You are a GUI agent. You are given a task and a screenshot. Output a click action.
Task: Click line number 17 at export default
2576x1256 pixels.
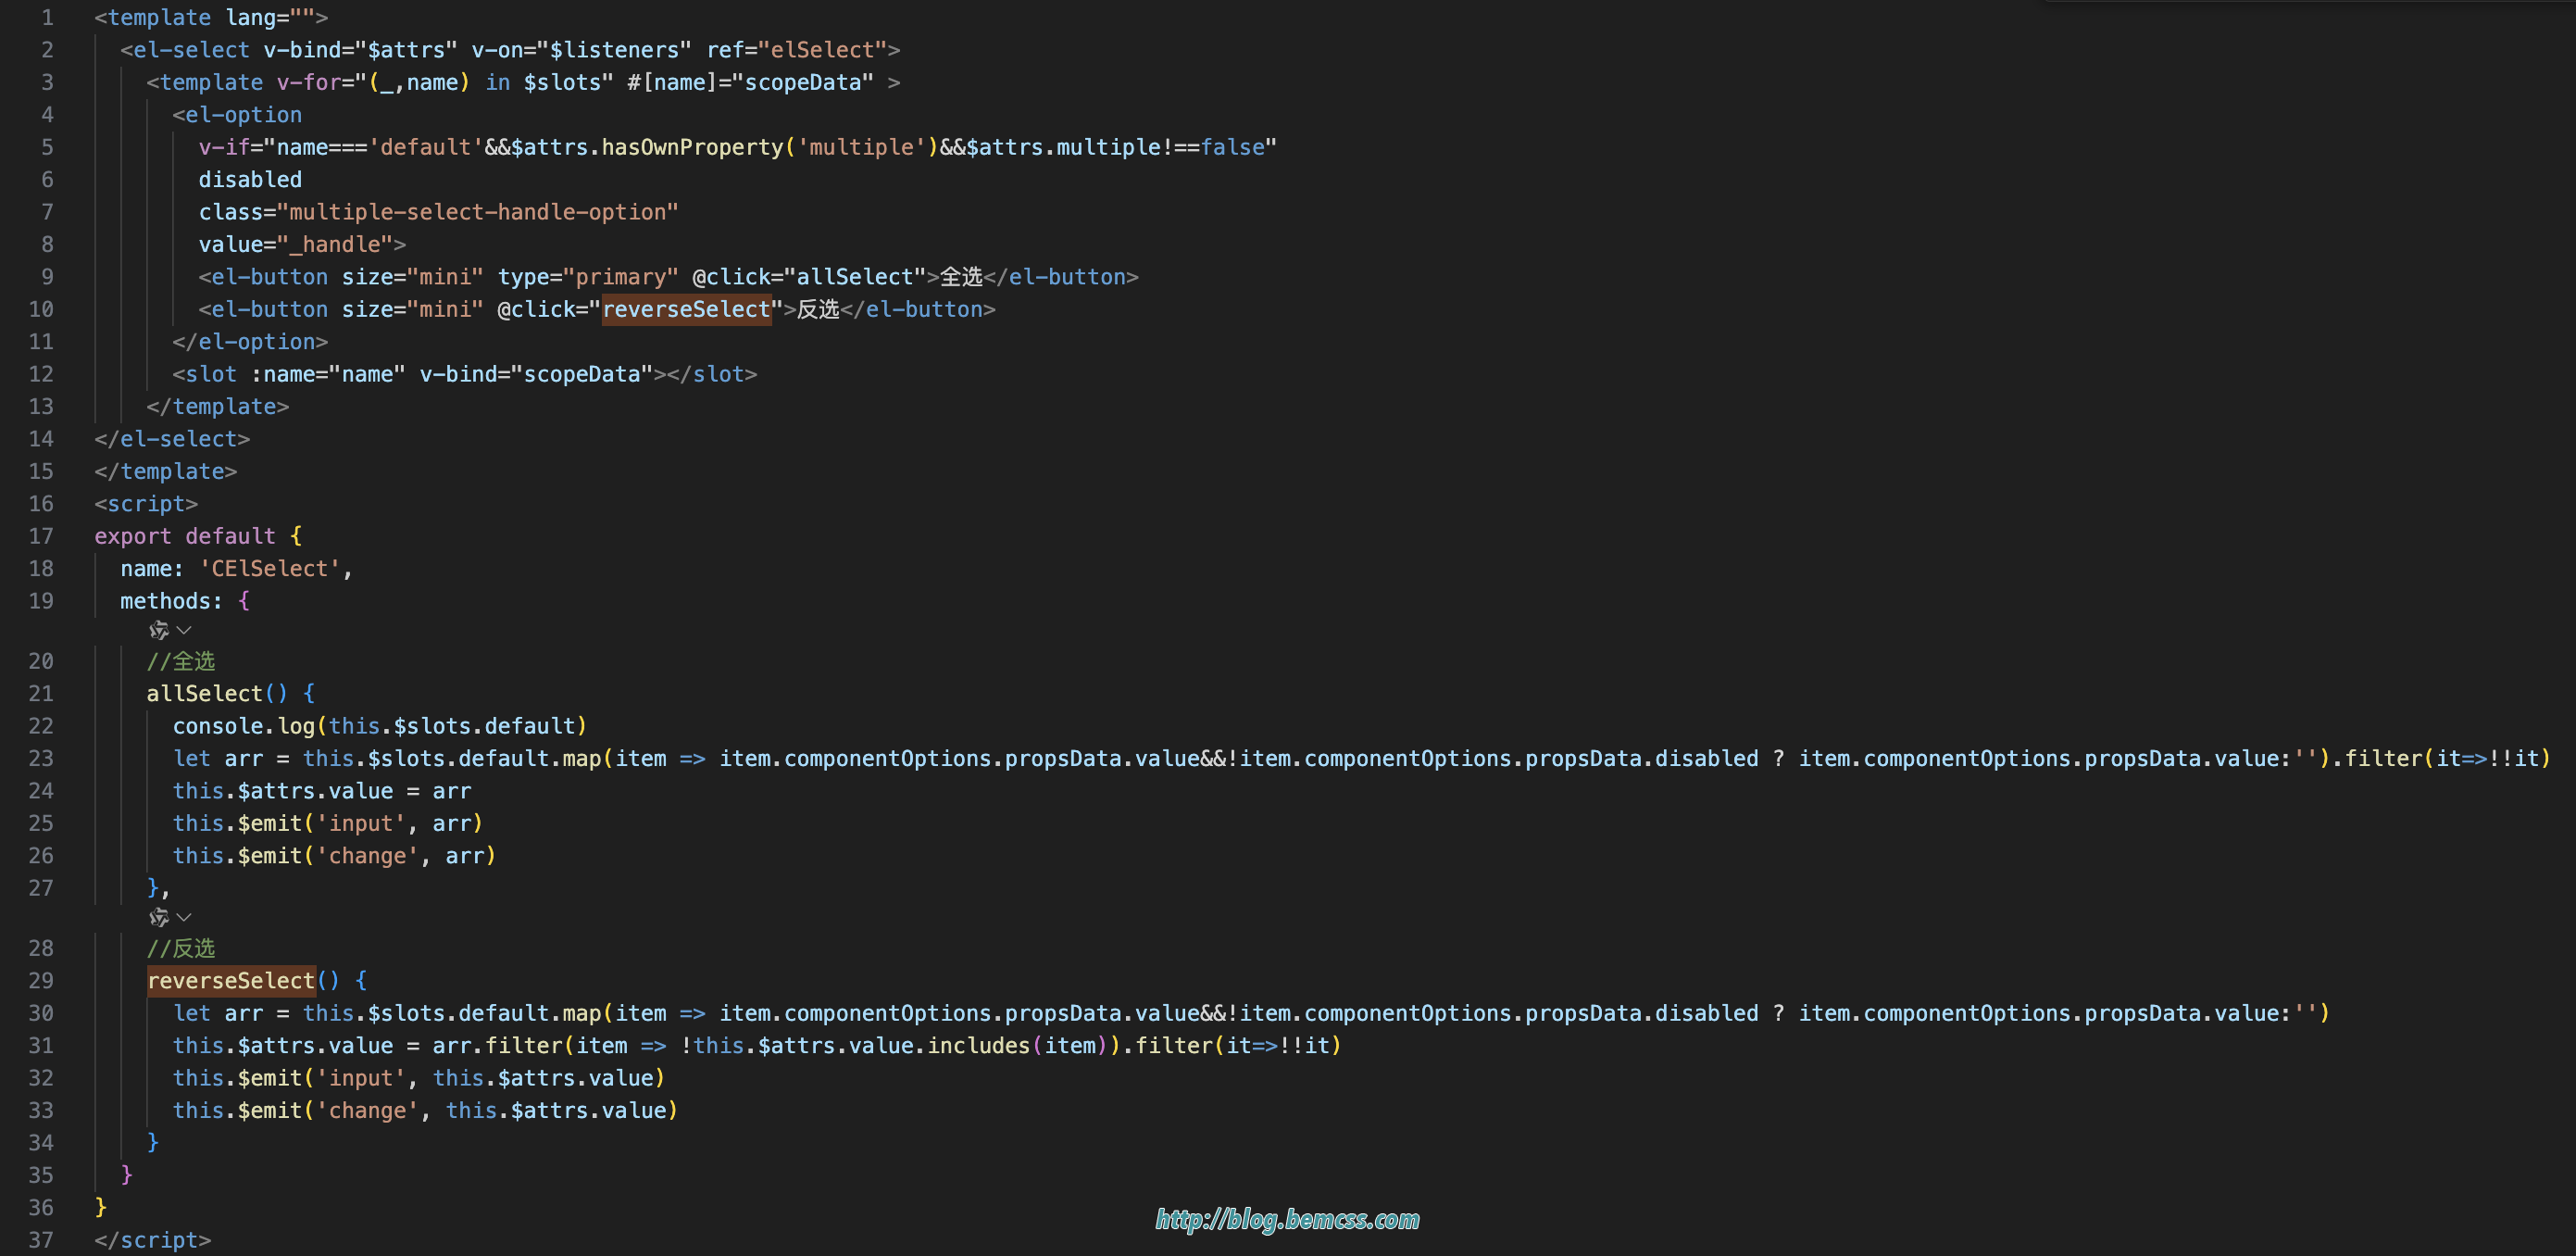tap(41, 536)
